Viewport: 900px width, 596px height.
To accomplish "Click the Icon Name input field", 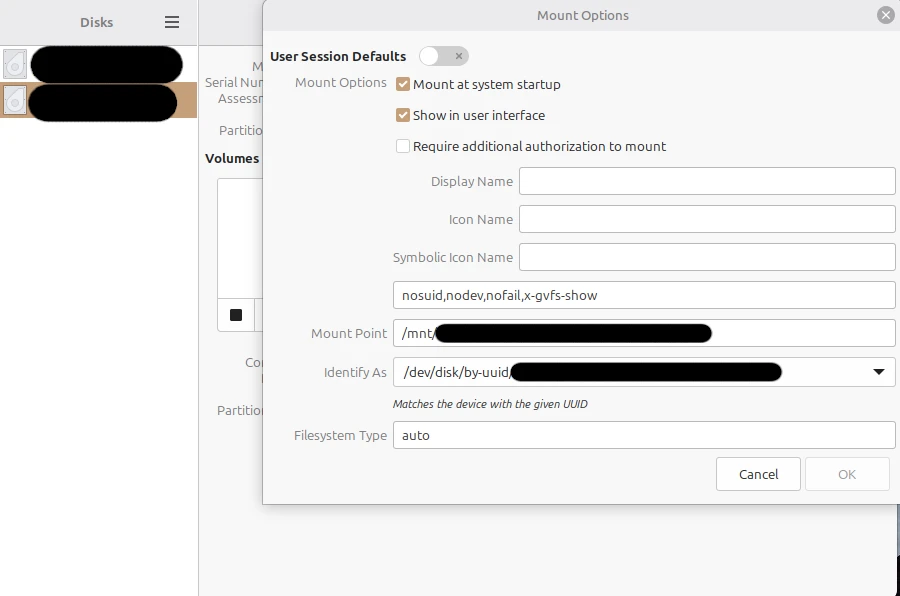I will tap(706, 219).
